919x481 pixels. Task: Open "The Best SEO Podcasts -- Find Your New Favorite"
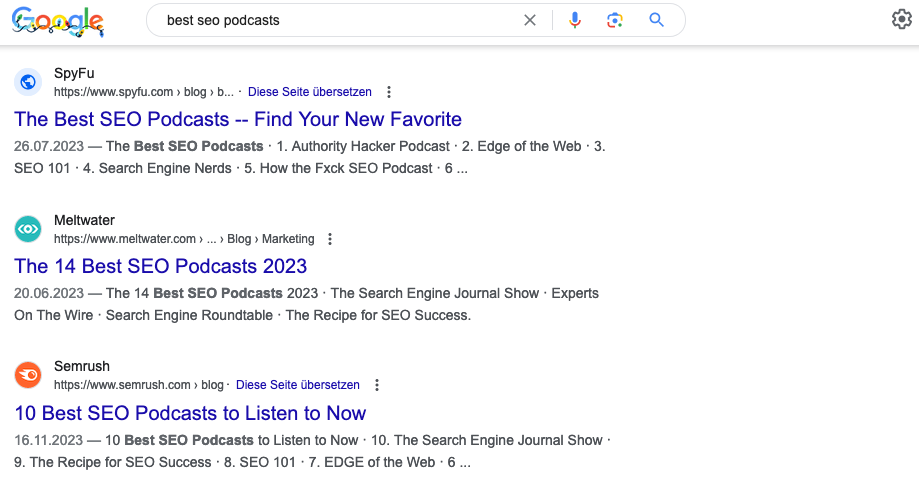[238, 120]
